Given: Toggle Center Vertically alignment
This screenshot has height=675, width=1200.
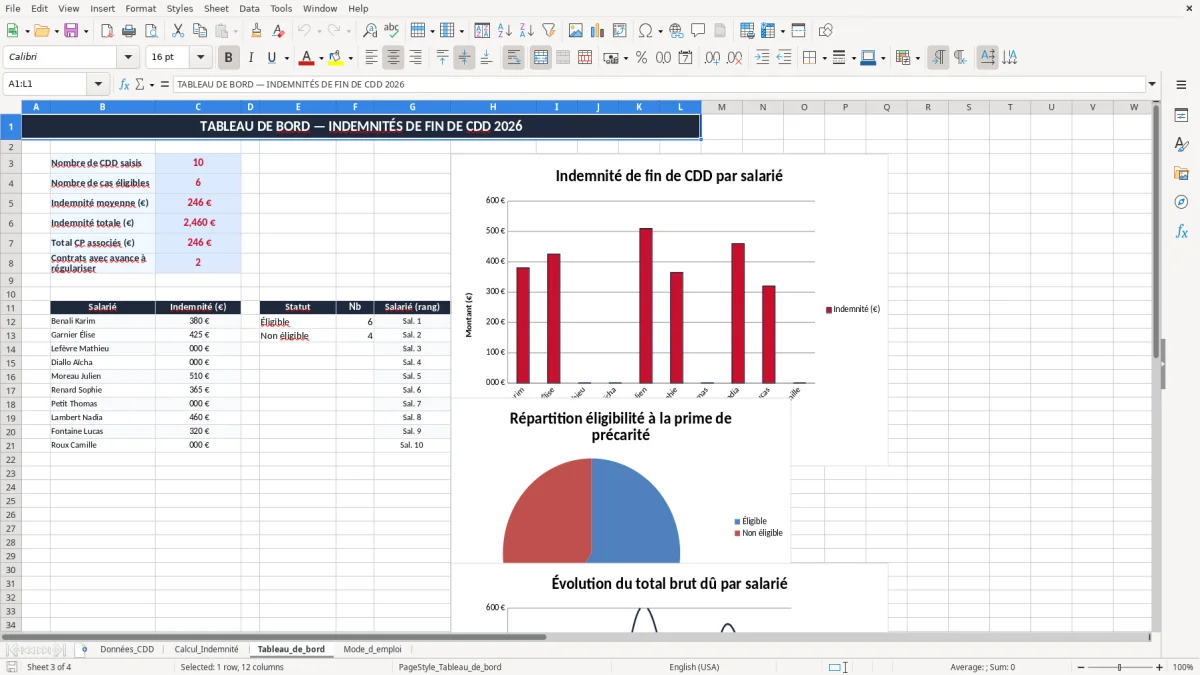Looking at the screenshot, I should pos(464,58).
